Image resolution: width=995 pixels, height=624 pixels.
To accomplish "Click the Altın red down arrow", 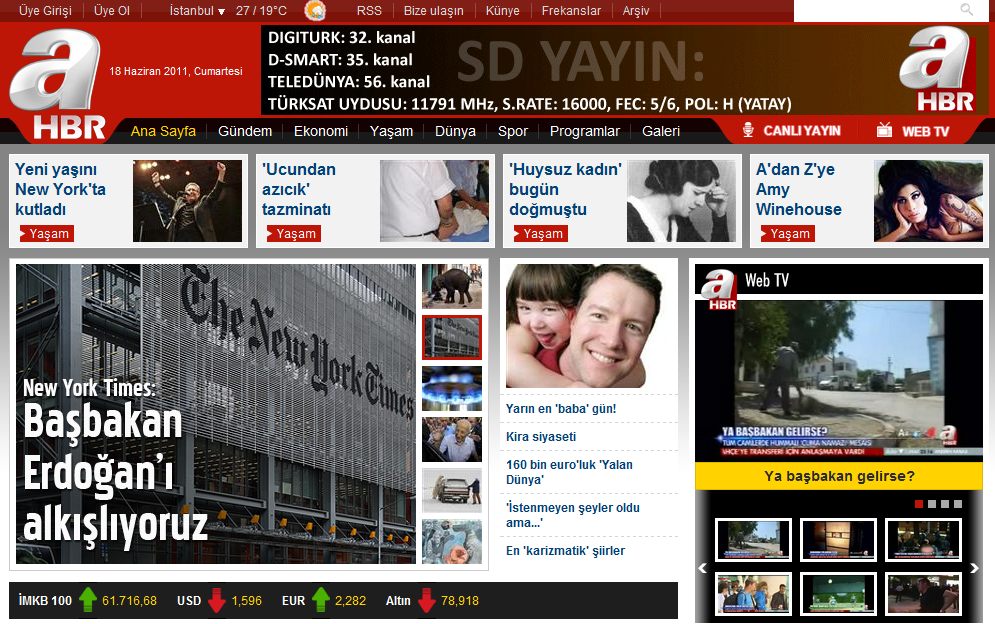I will pos(426,600).
